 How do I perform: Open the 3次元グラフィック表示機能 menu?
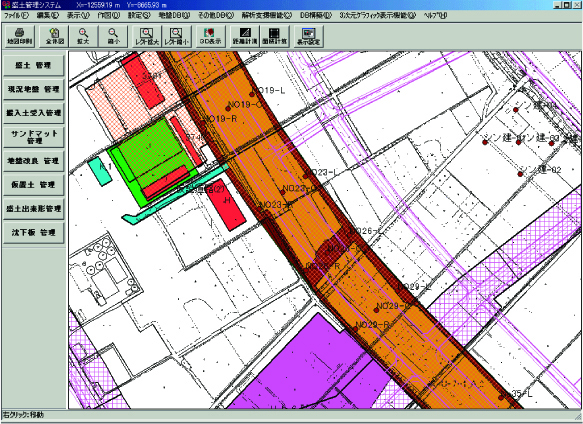point(377,15)
